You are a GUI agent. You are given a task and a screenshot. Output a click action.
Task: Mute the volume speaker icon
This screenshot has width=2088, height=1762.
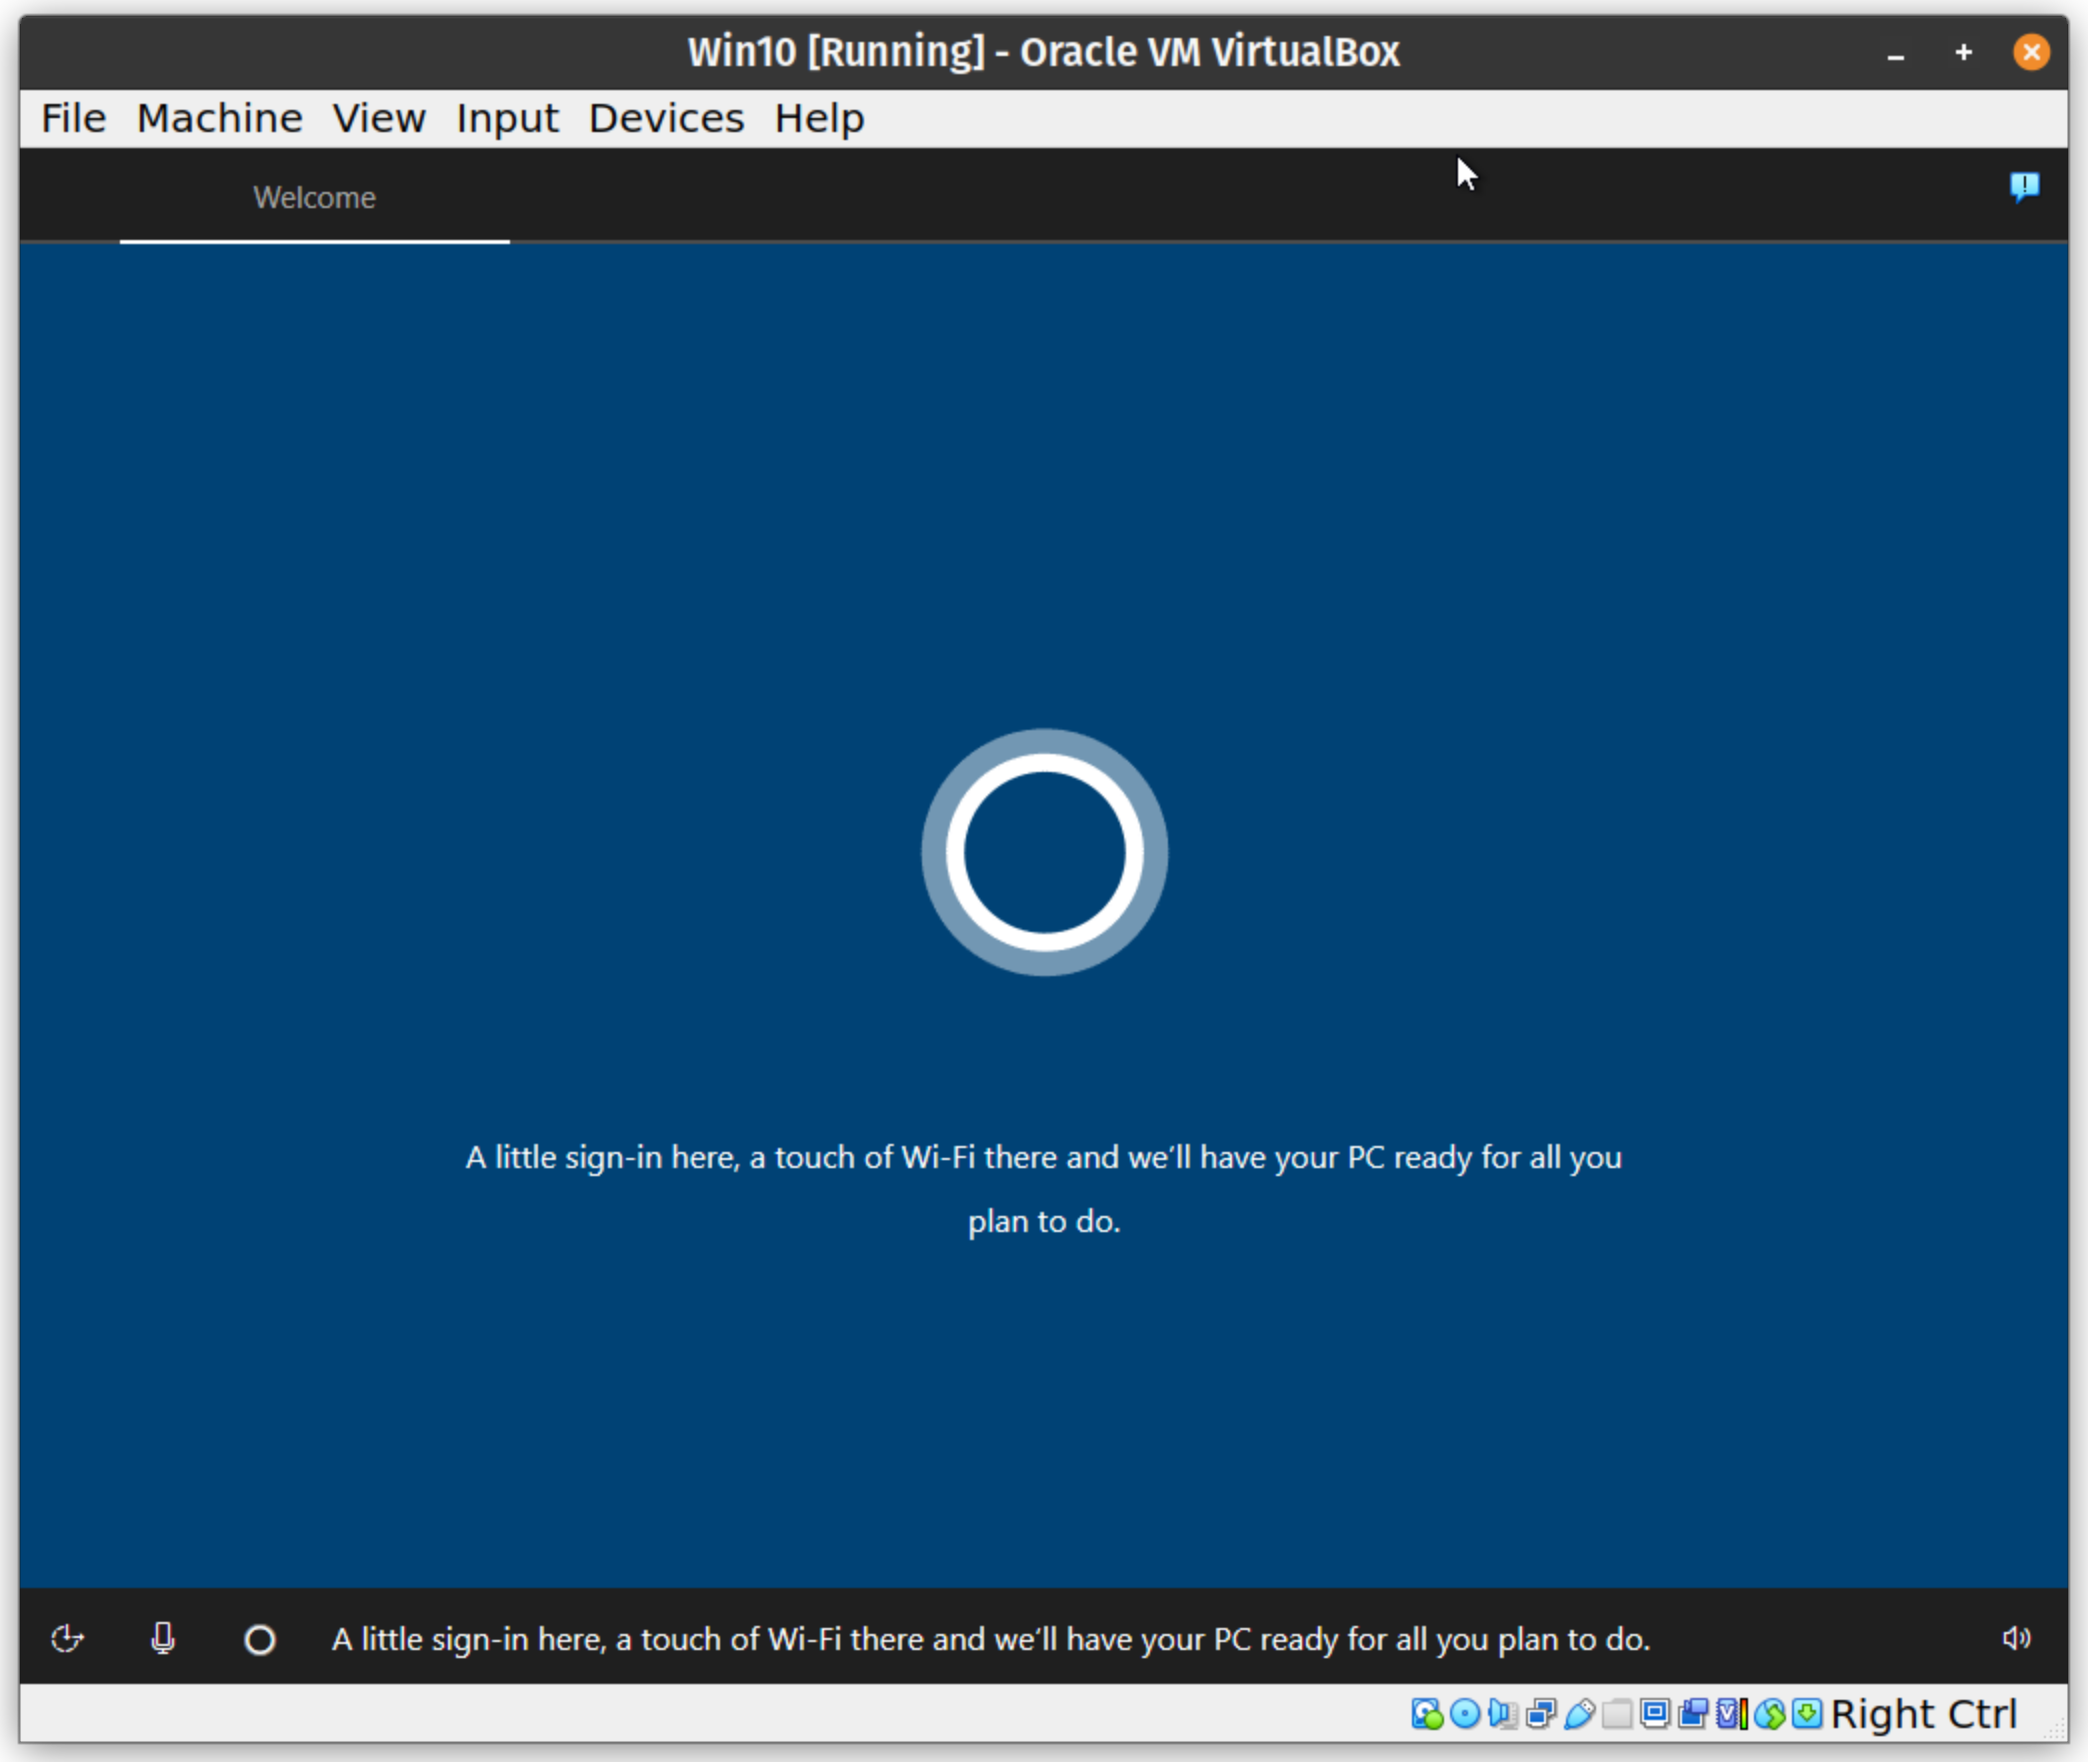pos(2016,1638)
